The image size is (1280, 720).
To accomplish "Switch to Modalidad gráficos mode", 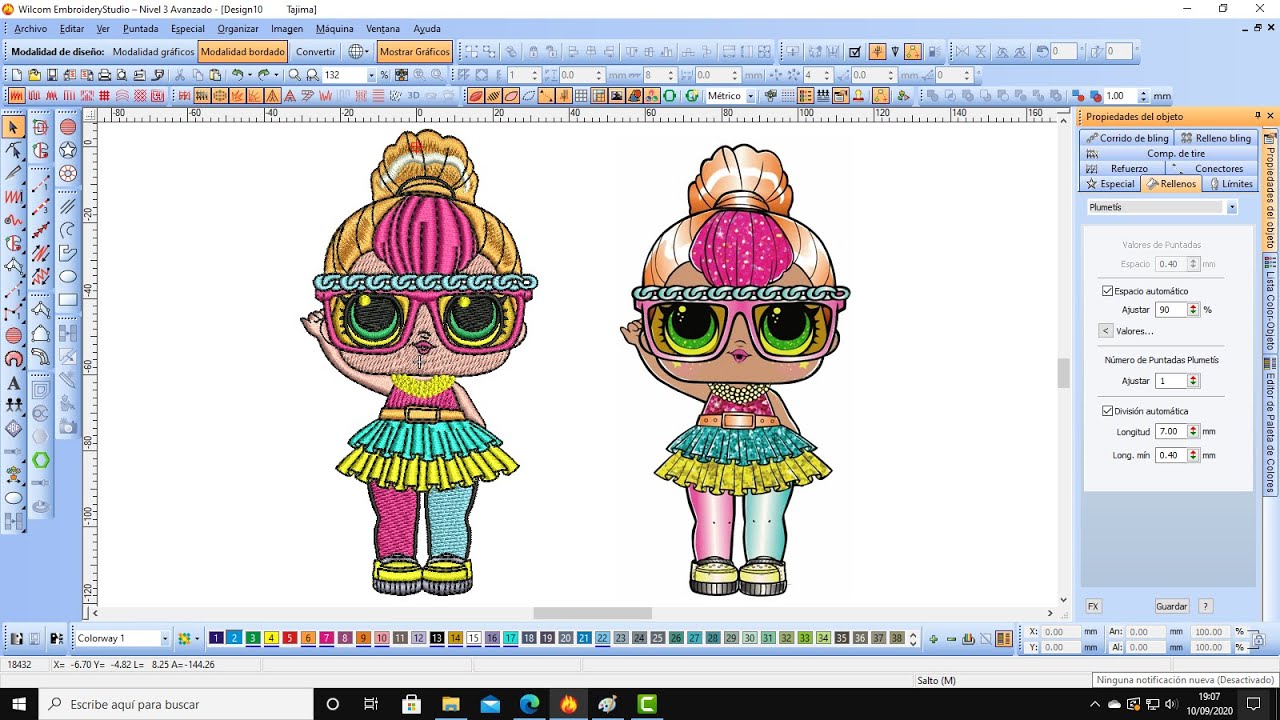I will click(x=153, y=52).
